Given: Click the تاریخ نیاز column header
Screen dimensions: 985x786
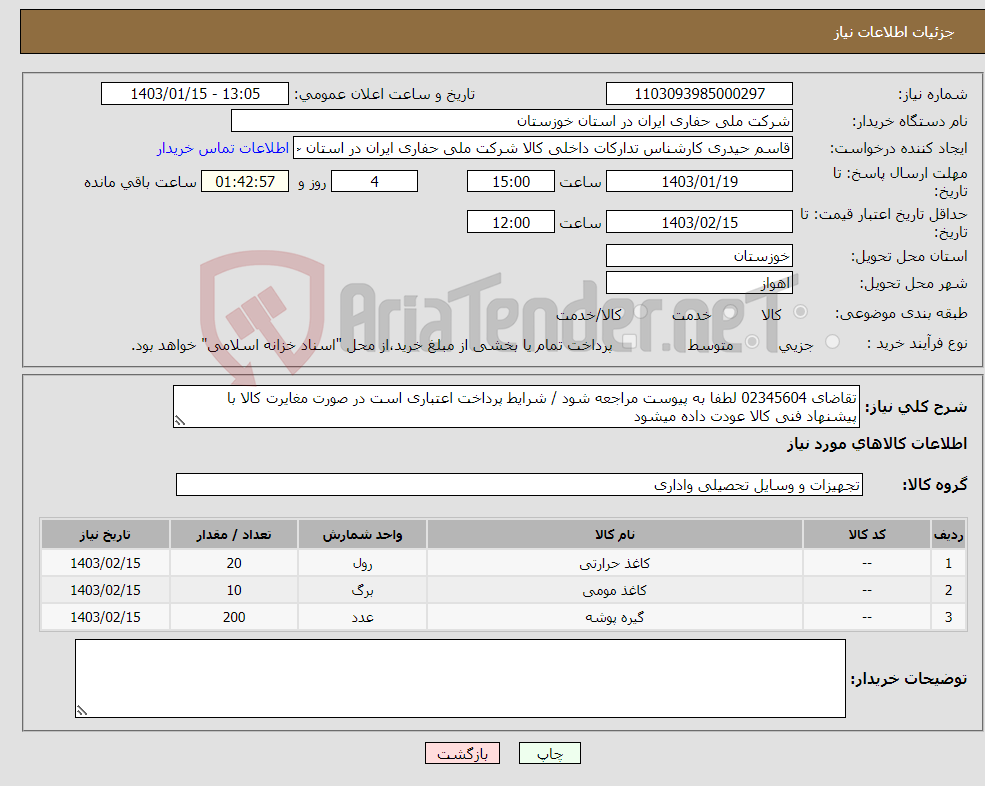Looking at the screenshot, I should [106, 535].
